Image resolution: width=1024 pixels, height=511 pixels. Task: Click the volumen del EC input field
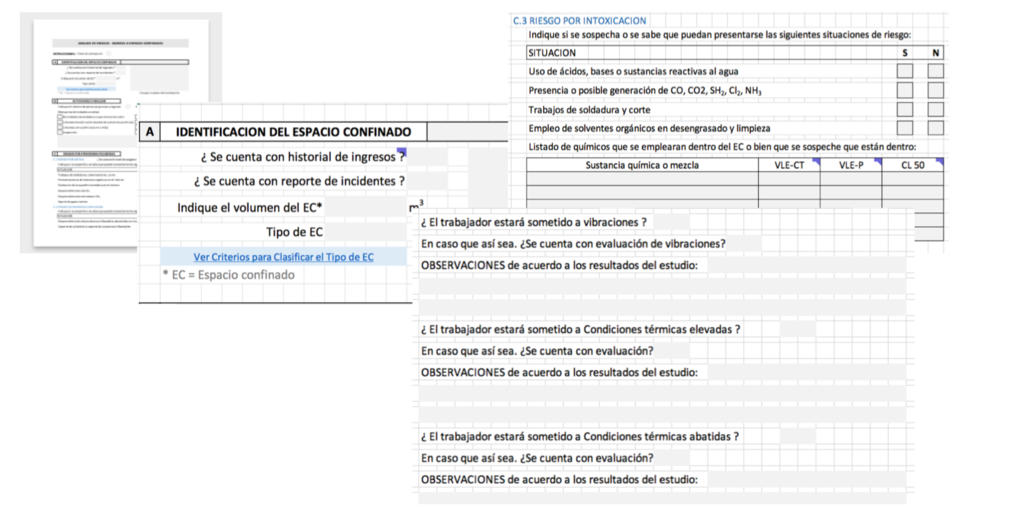tap(366, 208)
